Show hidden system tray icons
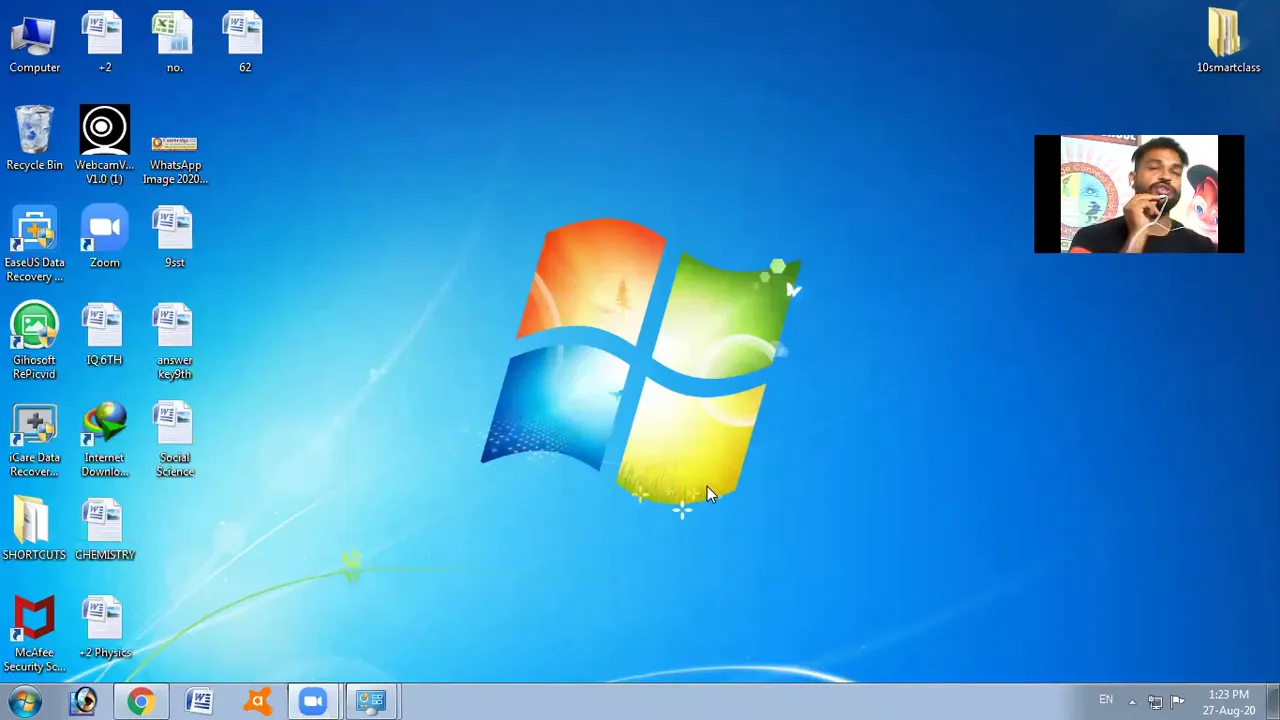The height and width of the screenshot is (720, 1280). (1132, 702)
